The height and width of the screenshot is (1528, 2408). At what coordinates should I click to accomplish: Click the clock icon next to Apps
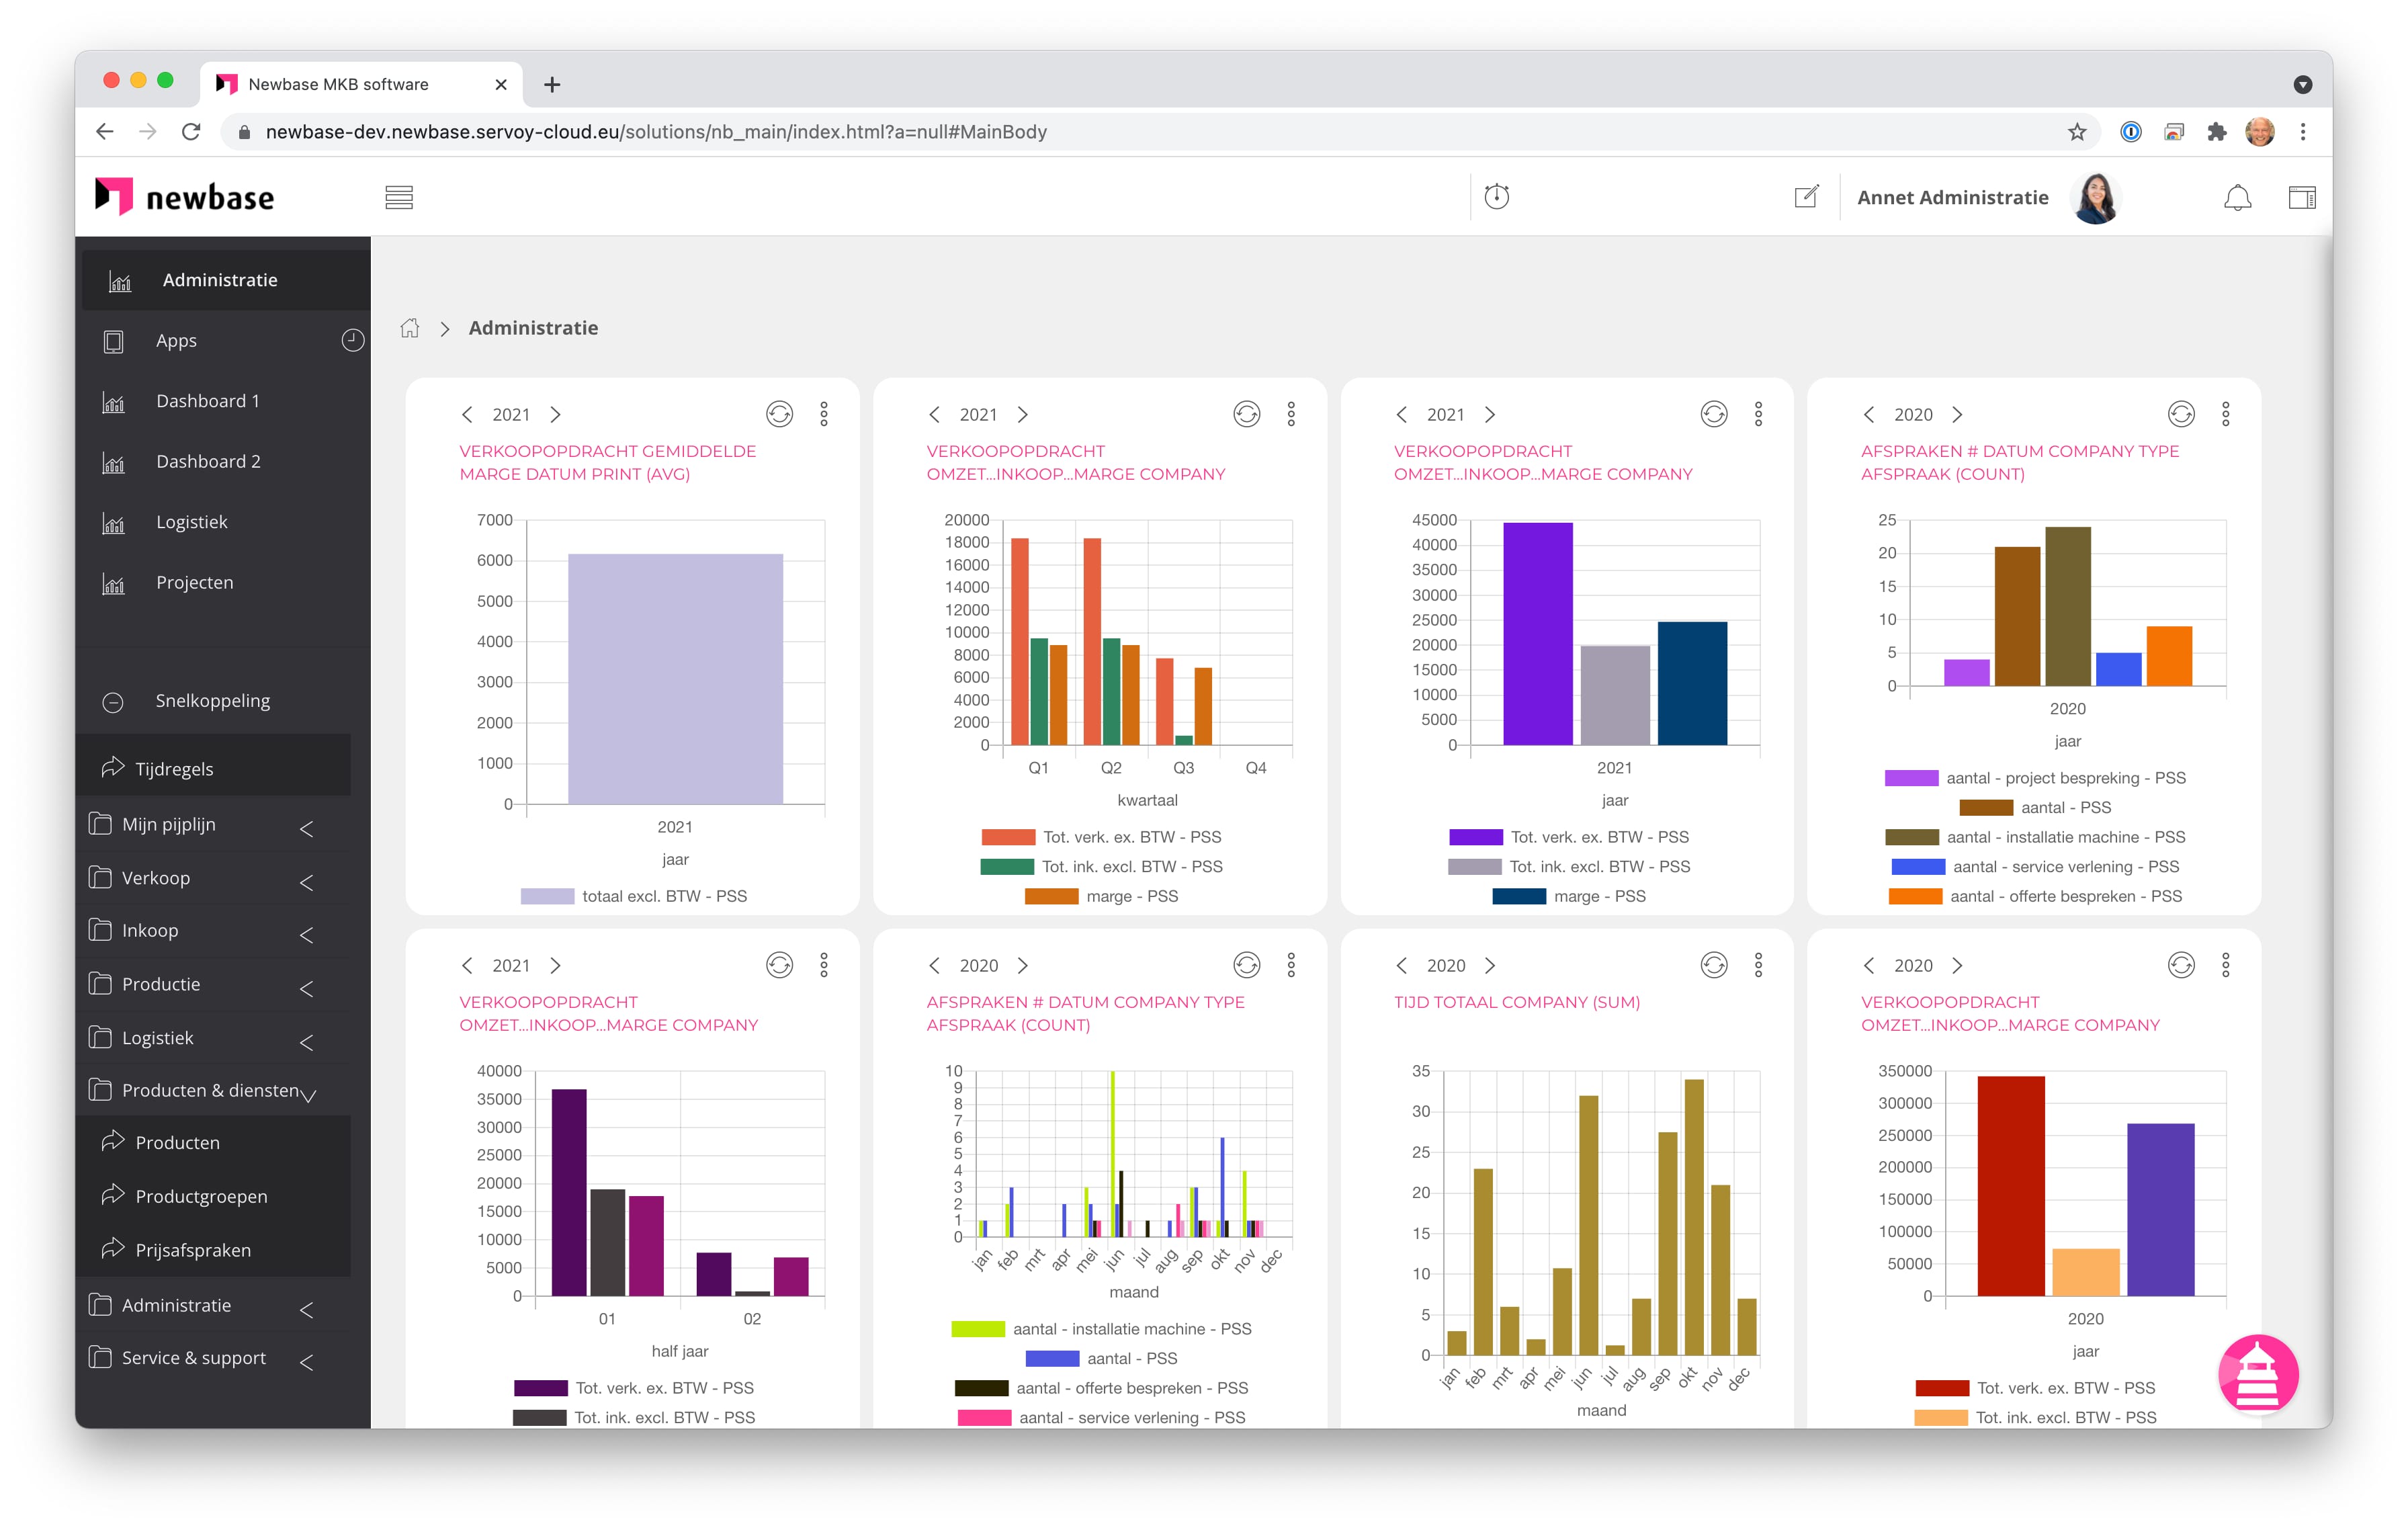[352, 340]
